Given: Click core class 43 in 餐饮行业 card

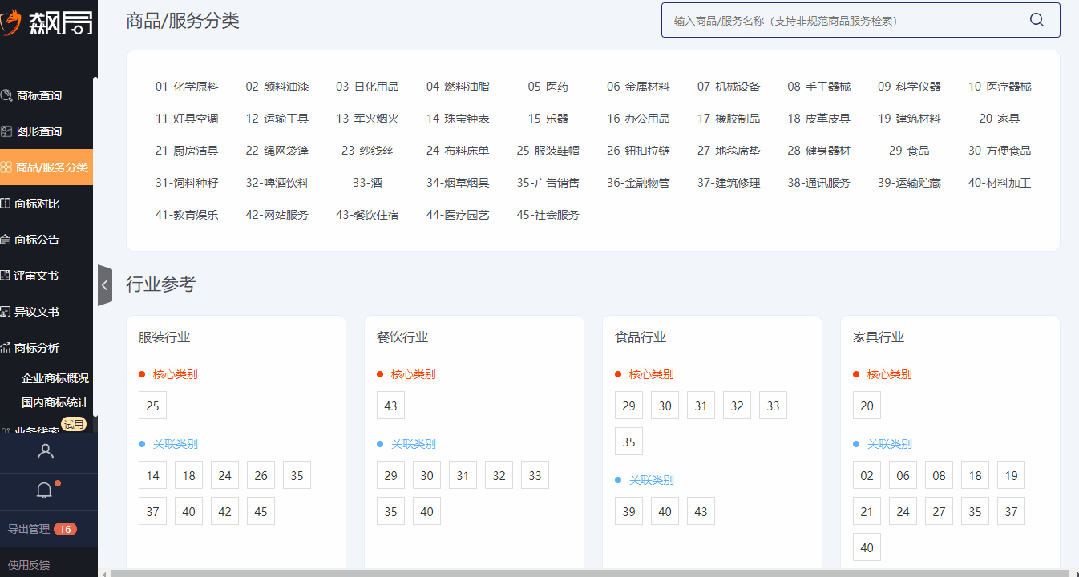Looking at the screenshot, I should (391, 406).
